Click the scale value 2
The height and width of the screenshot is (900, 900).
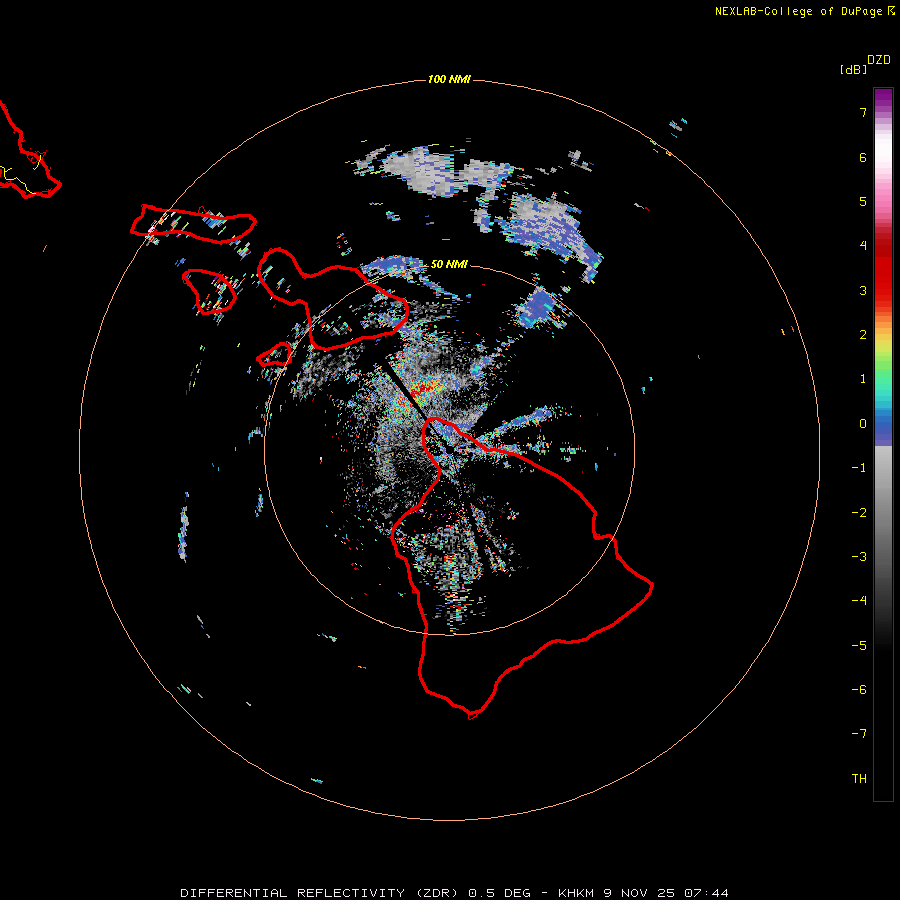click(863, 335)
